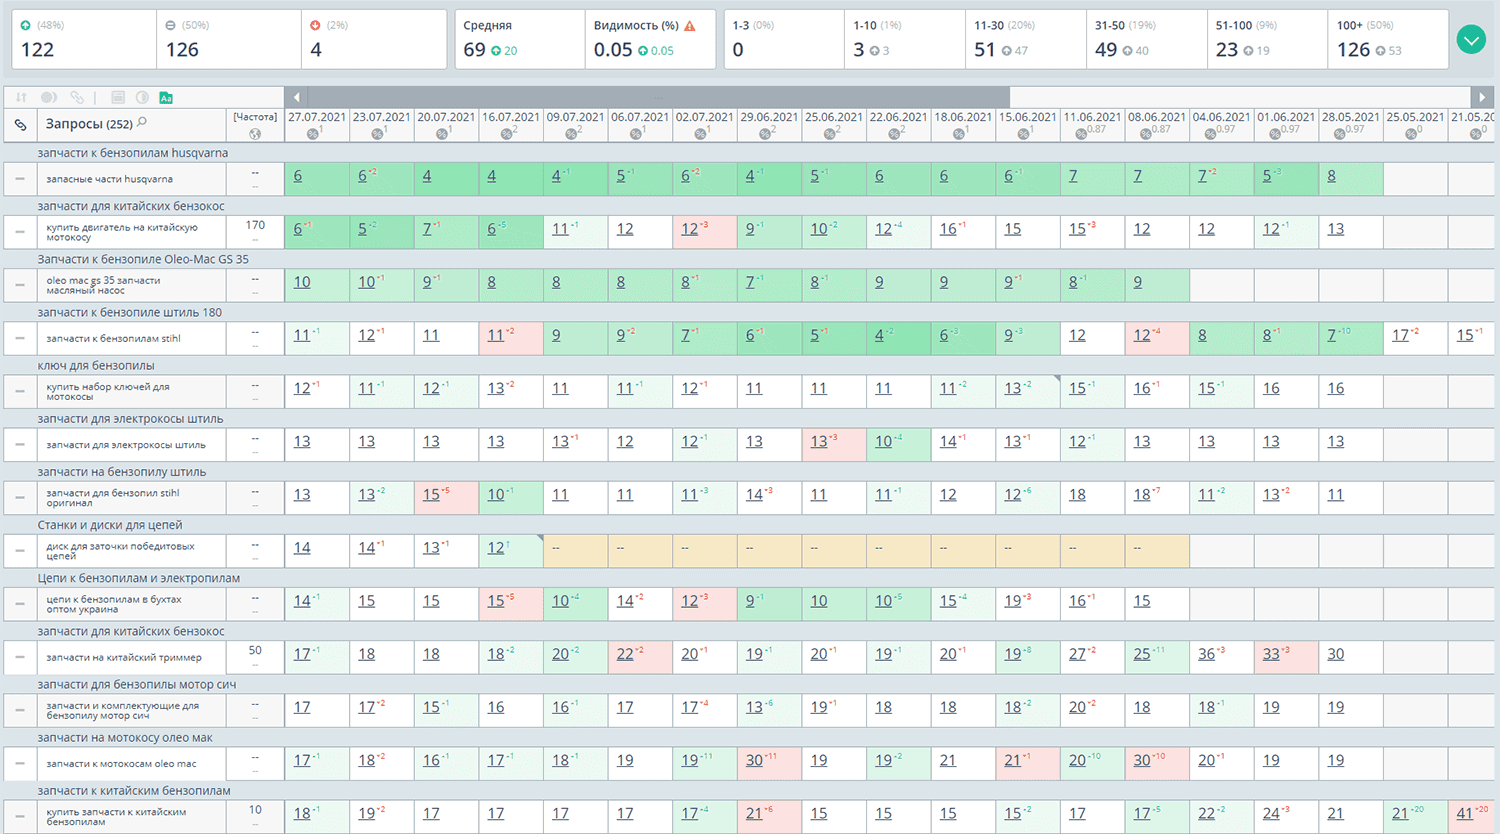The width and height of the screenshot is (1500, 834).
Task: Click the sort arrows icon in toolbar
Action: click(21, 97)
